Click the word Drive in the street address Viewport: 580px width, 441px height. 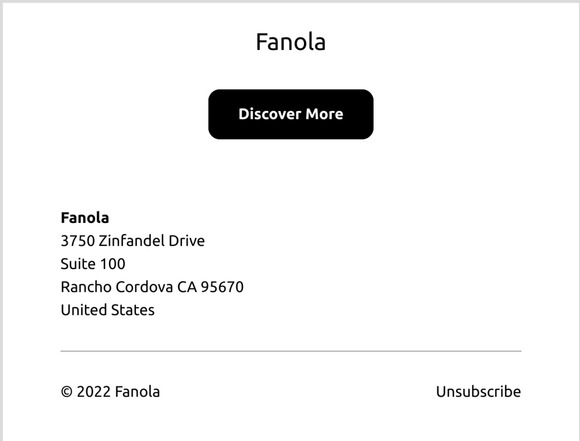pos(186,241)
